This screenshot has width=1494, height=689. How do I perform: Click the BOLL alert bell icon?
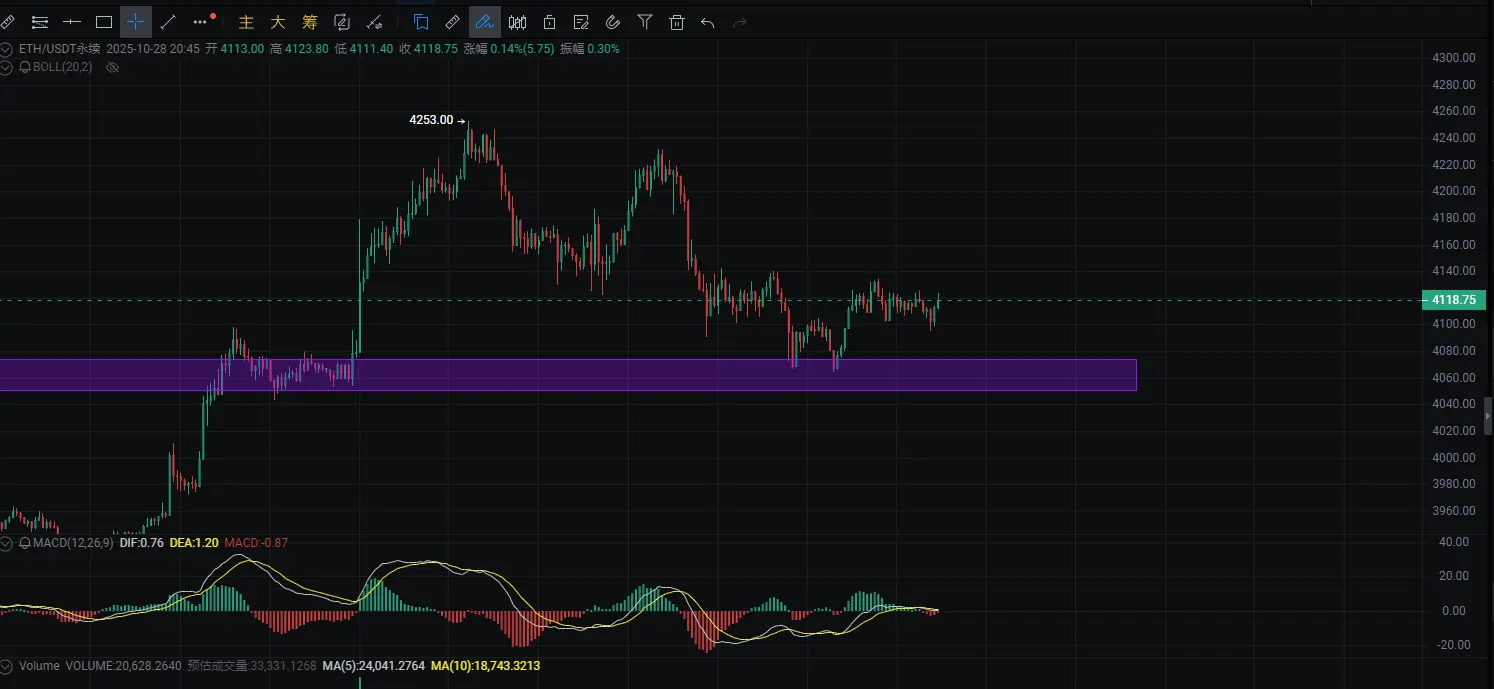point(24,67)
